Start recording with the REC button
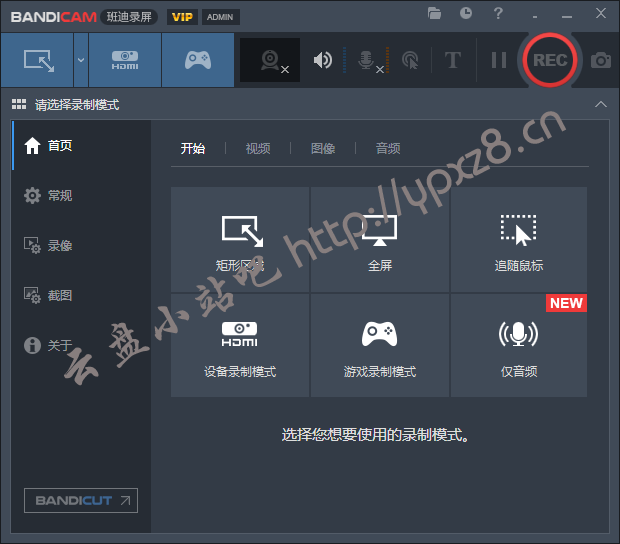The image size is (620, 544). click(x=550, y=60)
